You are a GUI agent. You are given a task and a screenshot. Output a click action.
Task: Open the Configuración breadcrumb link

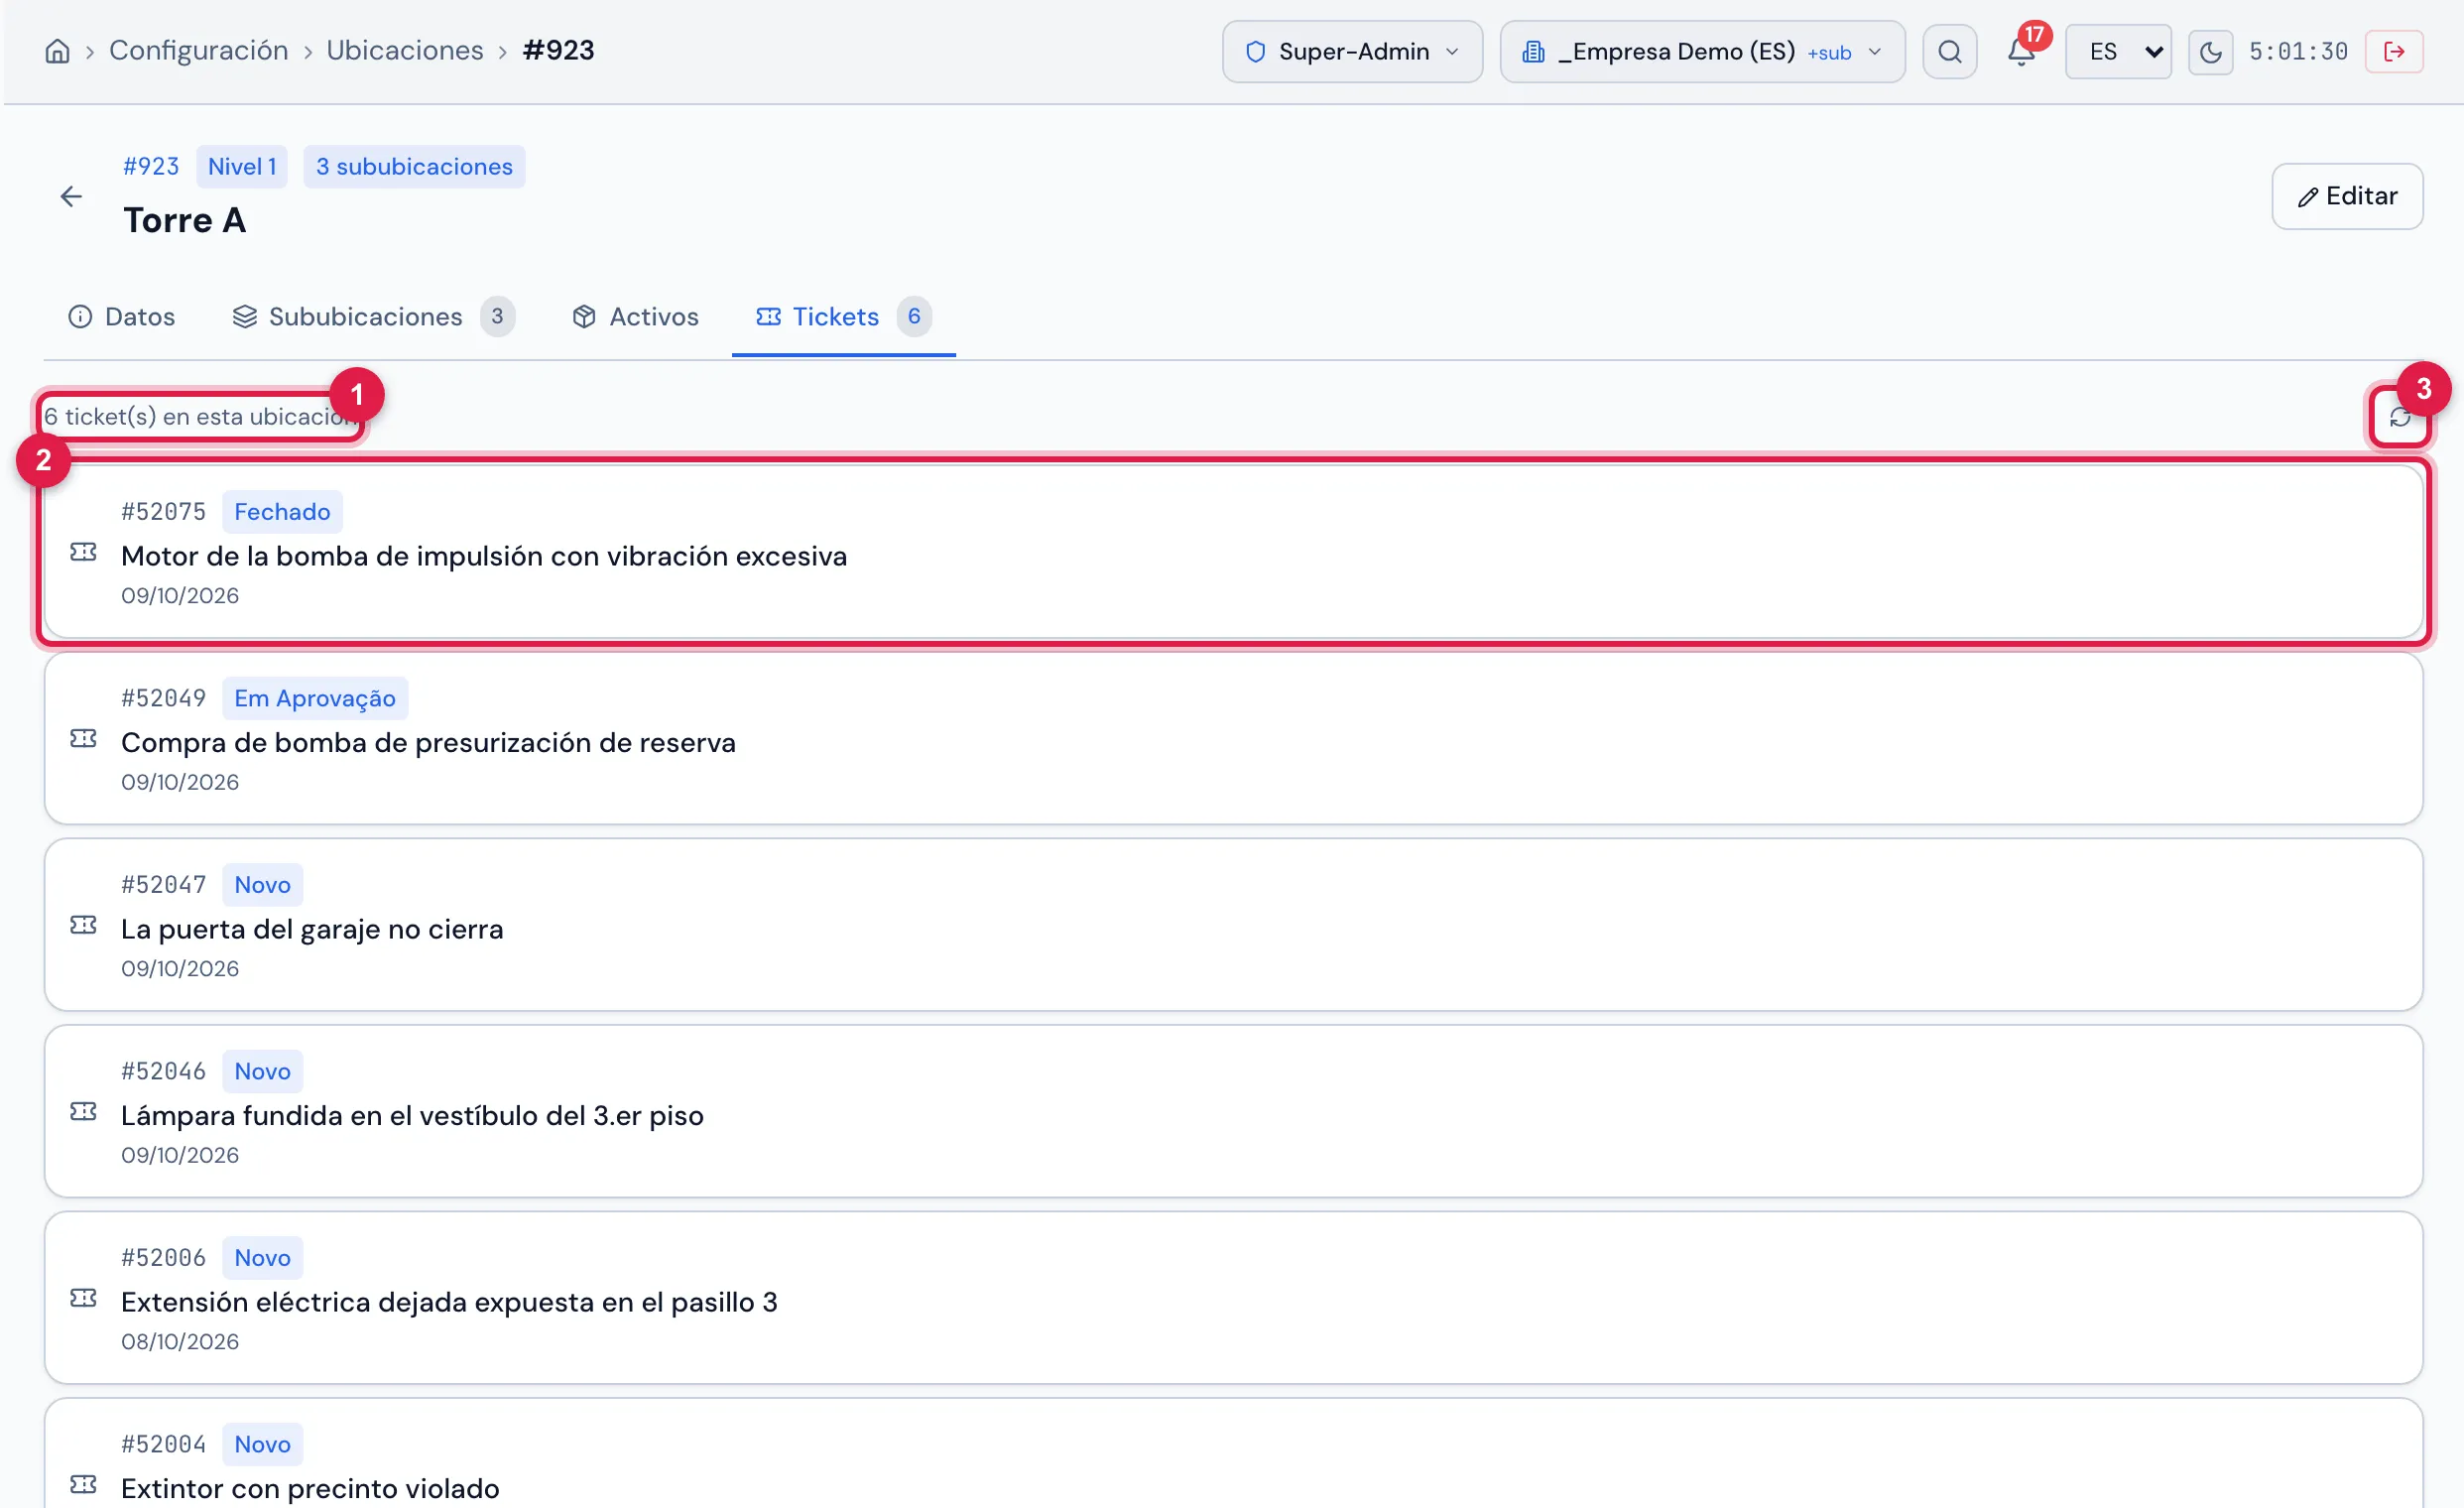198,50
